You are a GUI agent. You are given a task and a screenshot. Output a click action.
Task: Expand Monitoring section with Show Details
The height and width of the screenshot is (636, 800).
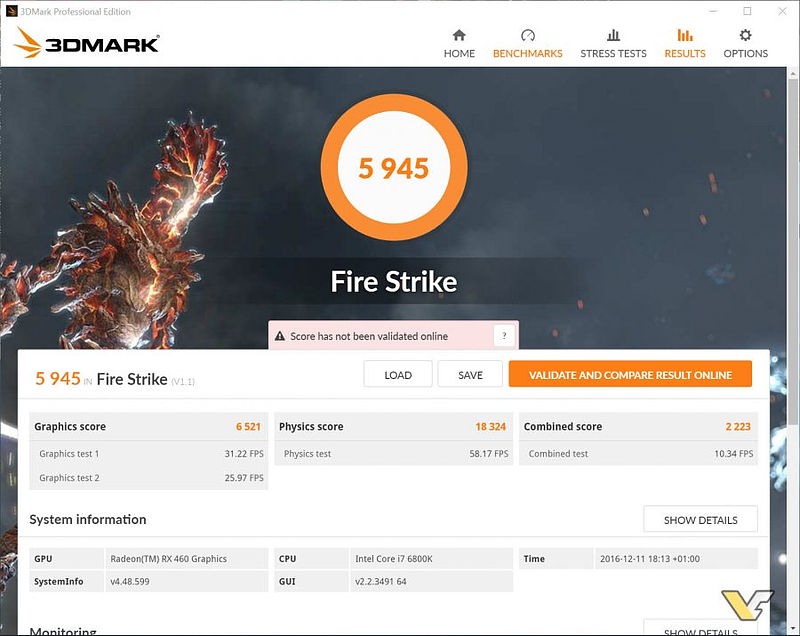[700, 630]
